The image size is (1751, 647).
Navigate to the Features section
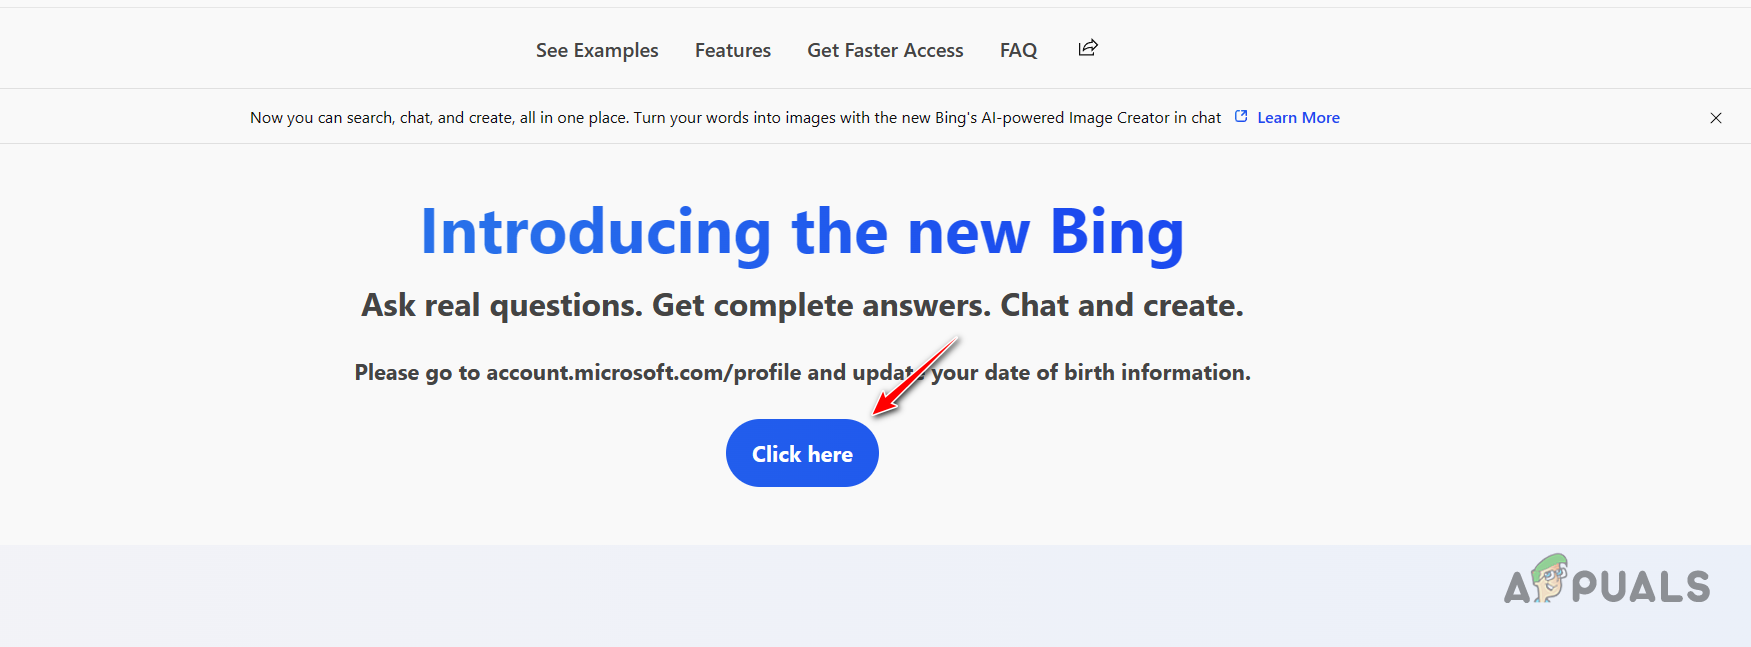(732, 49)
